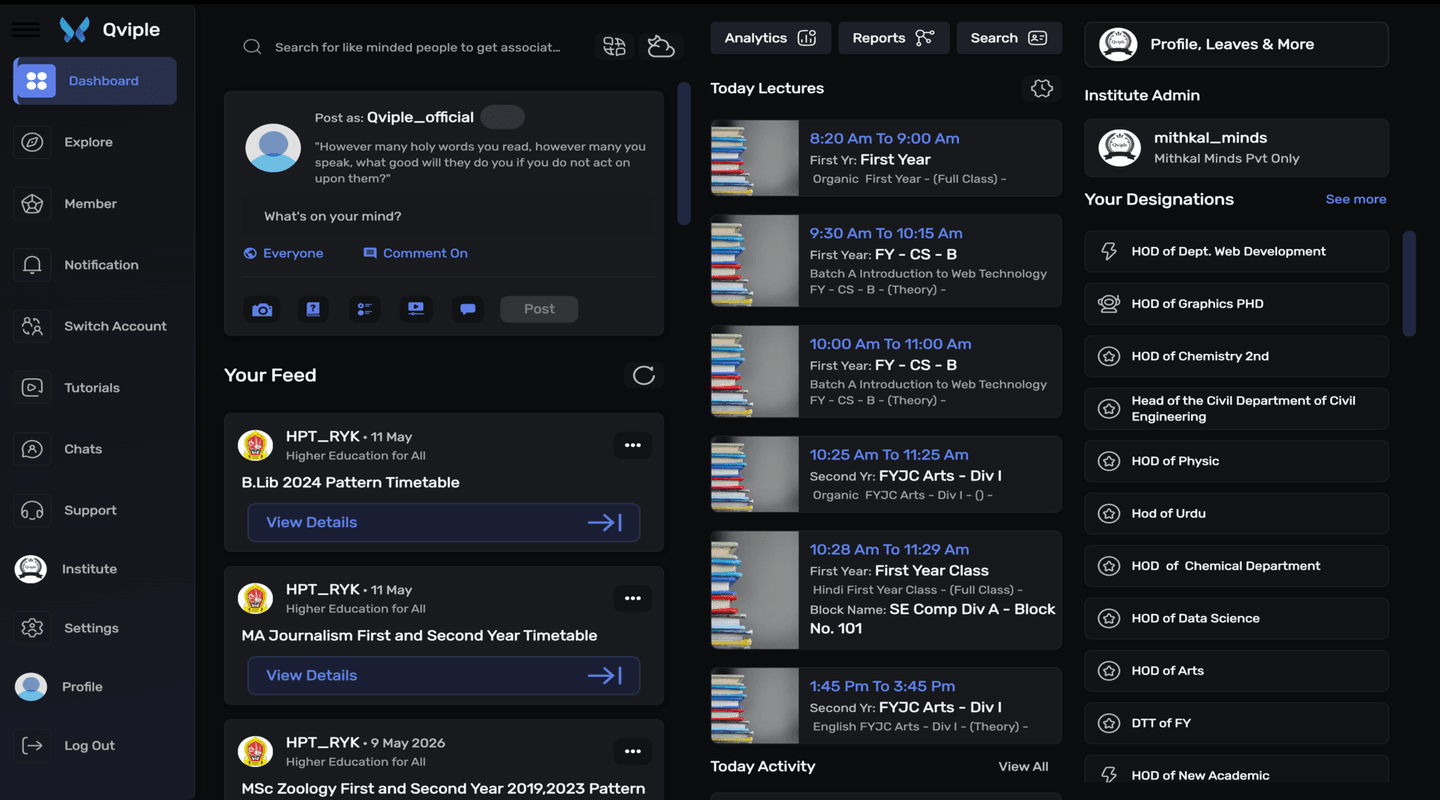1440x800 pixels.
Task: Select HOD of Arts designation
Action: [x=1236, y=671]
